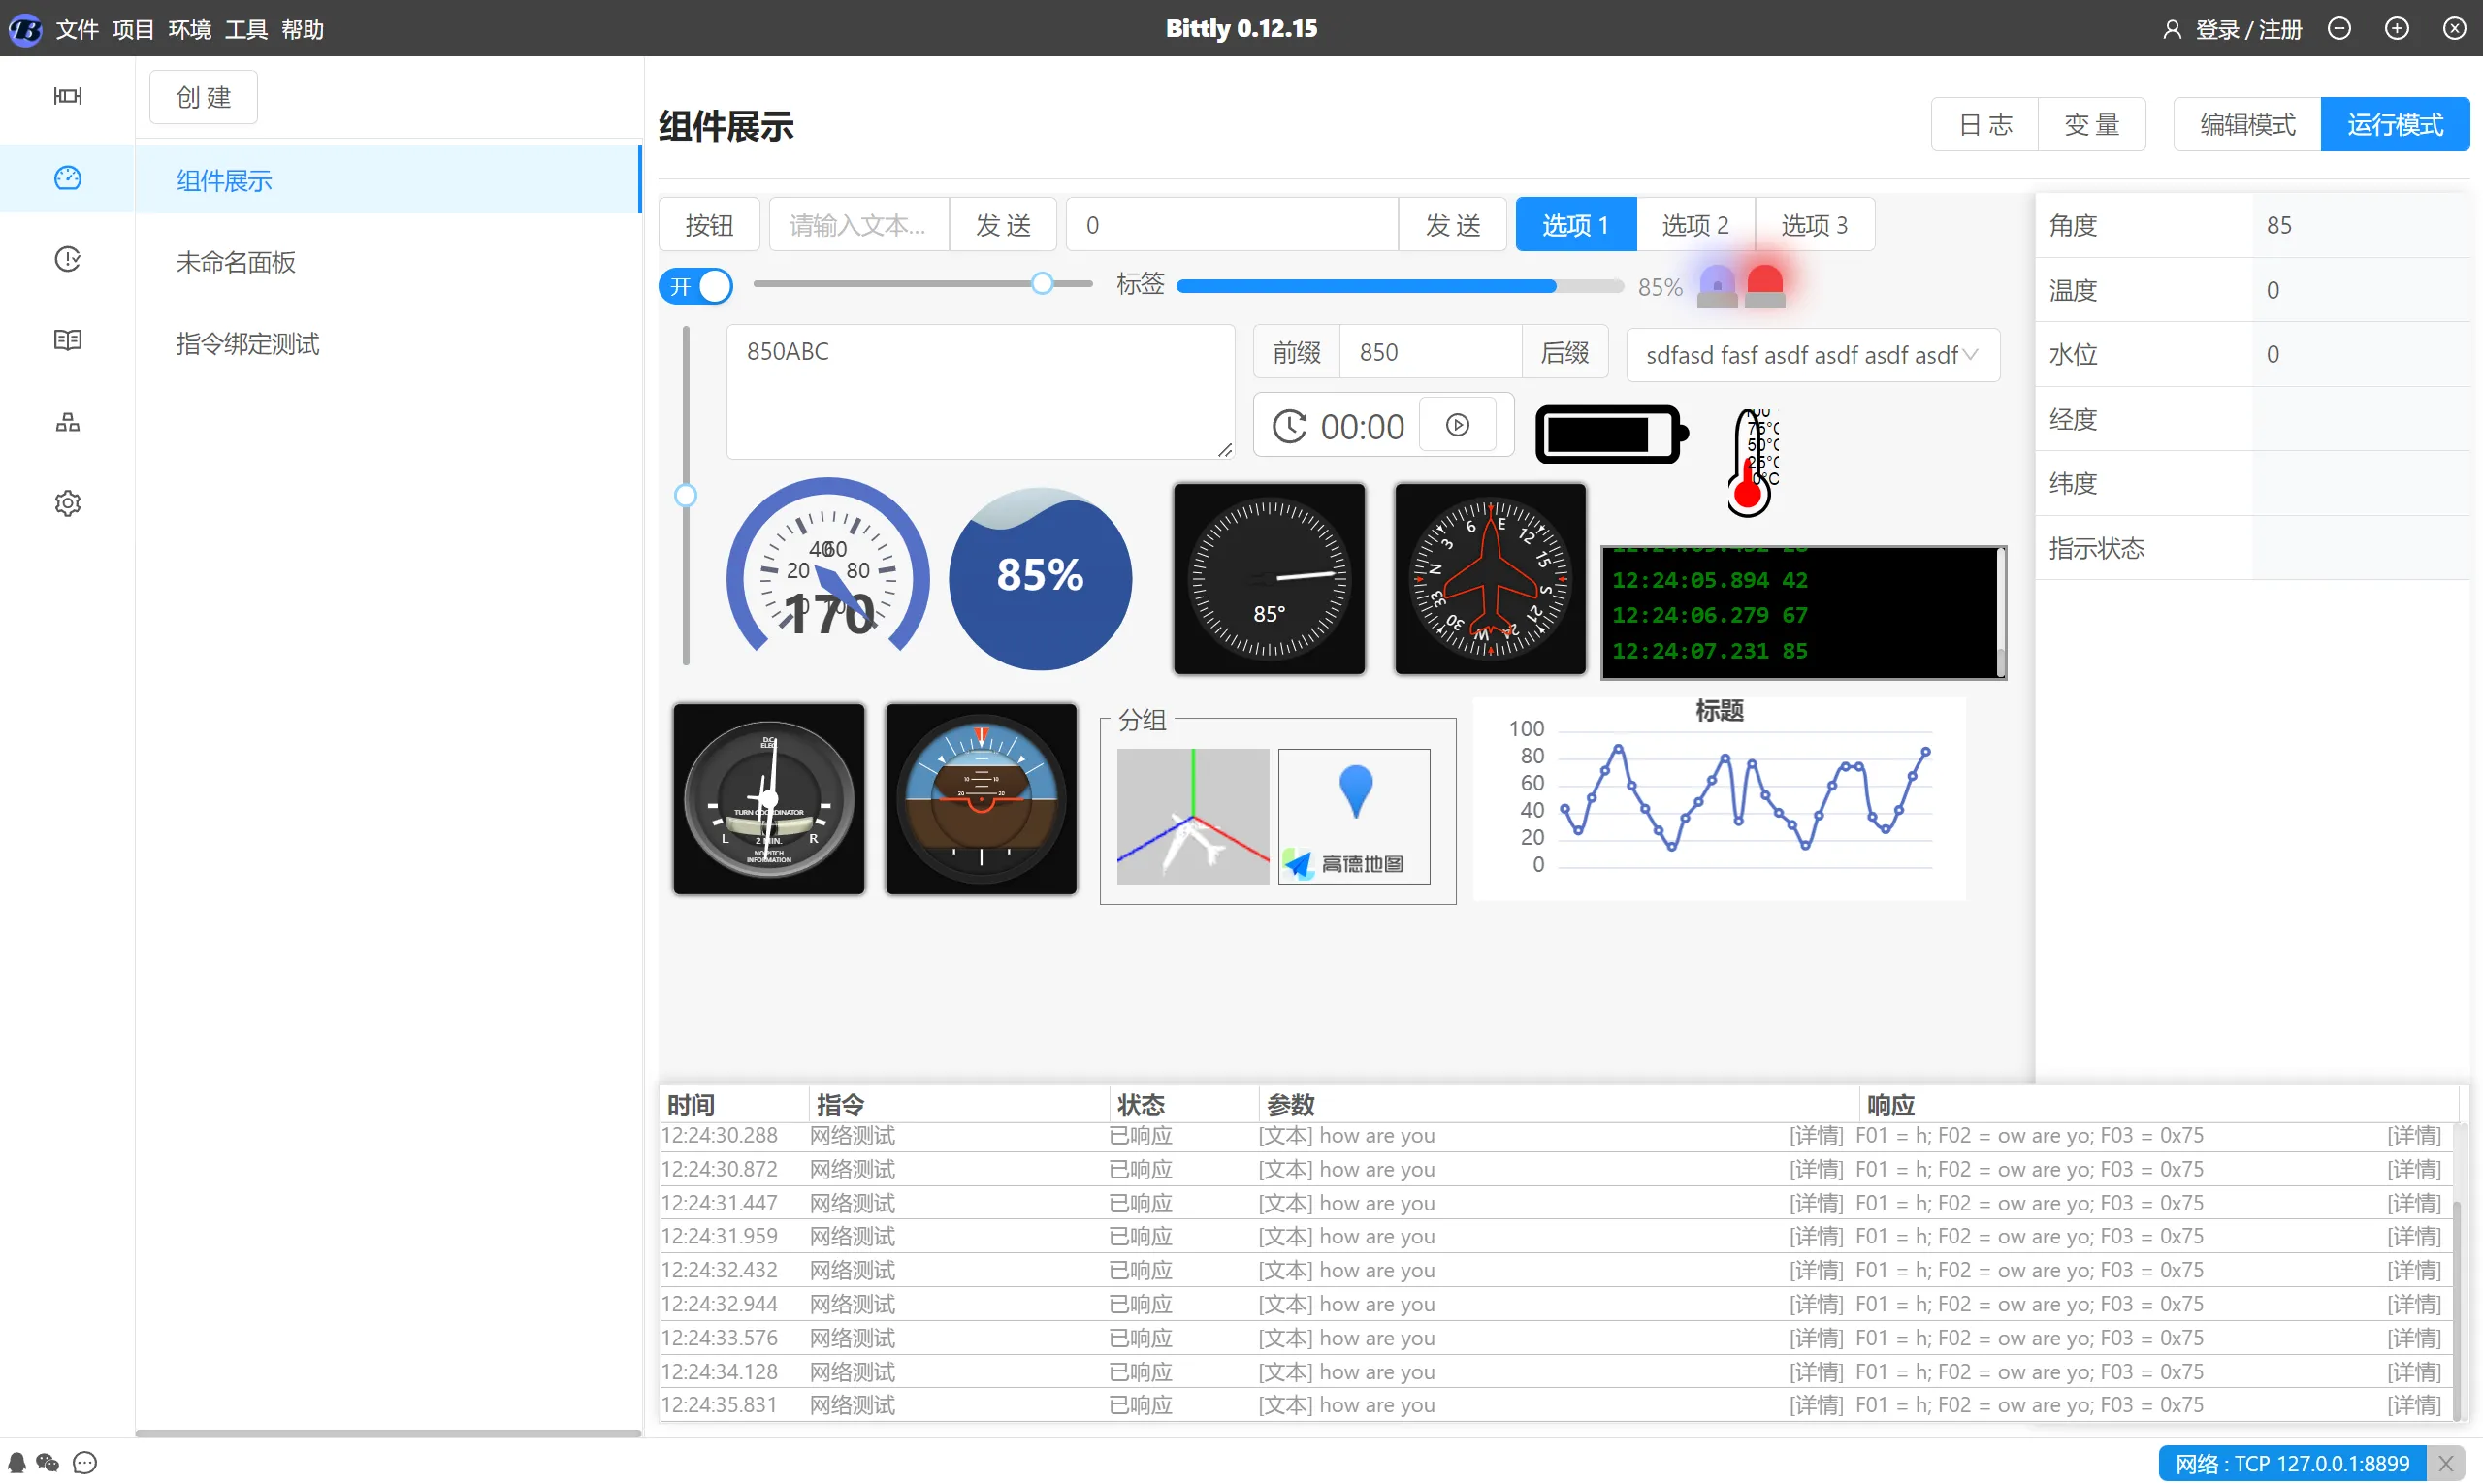Click the zoom-out minus circle icon
2483x1484 pixels.
2339,28
